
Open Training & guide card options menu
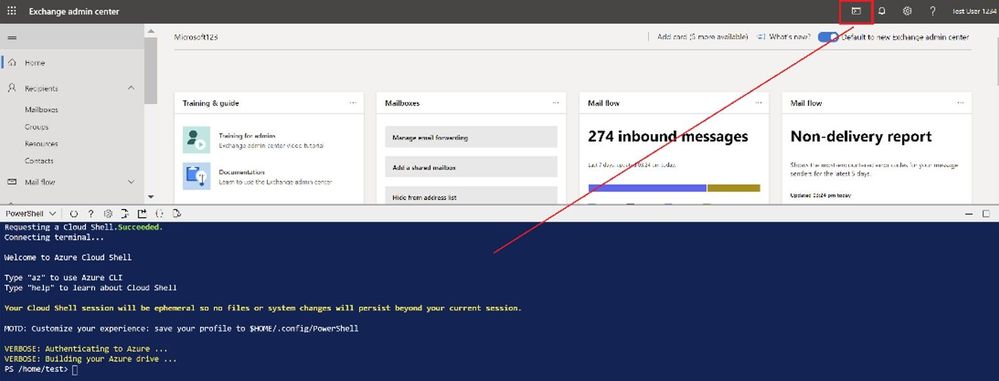353,103
